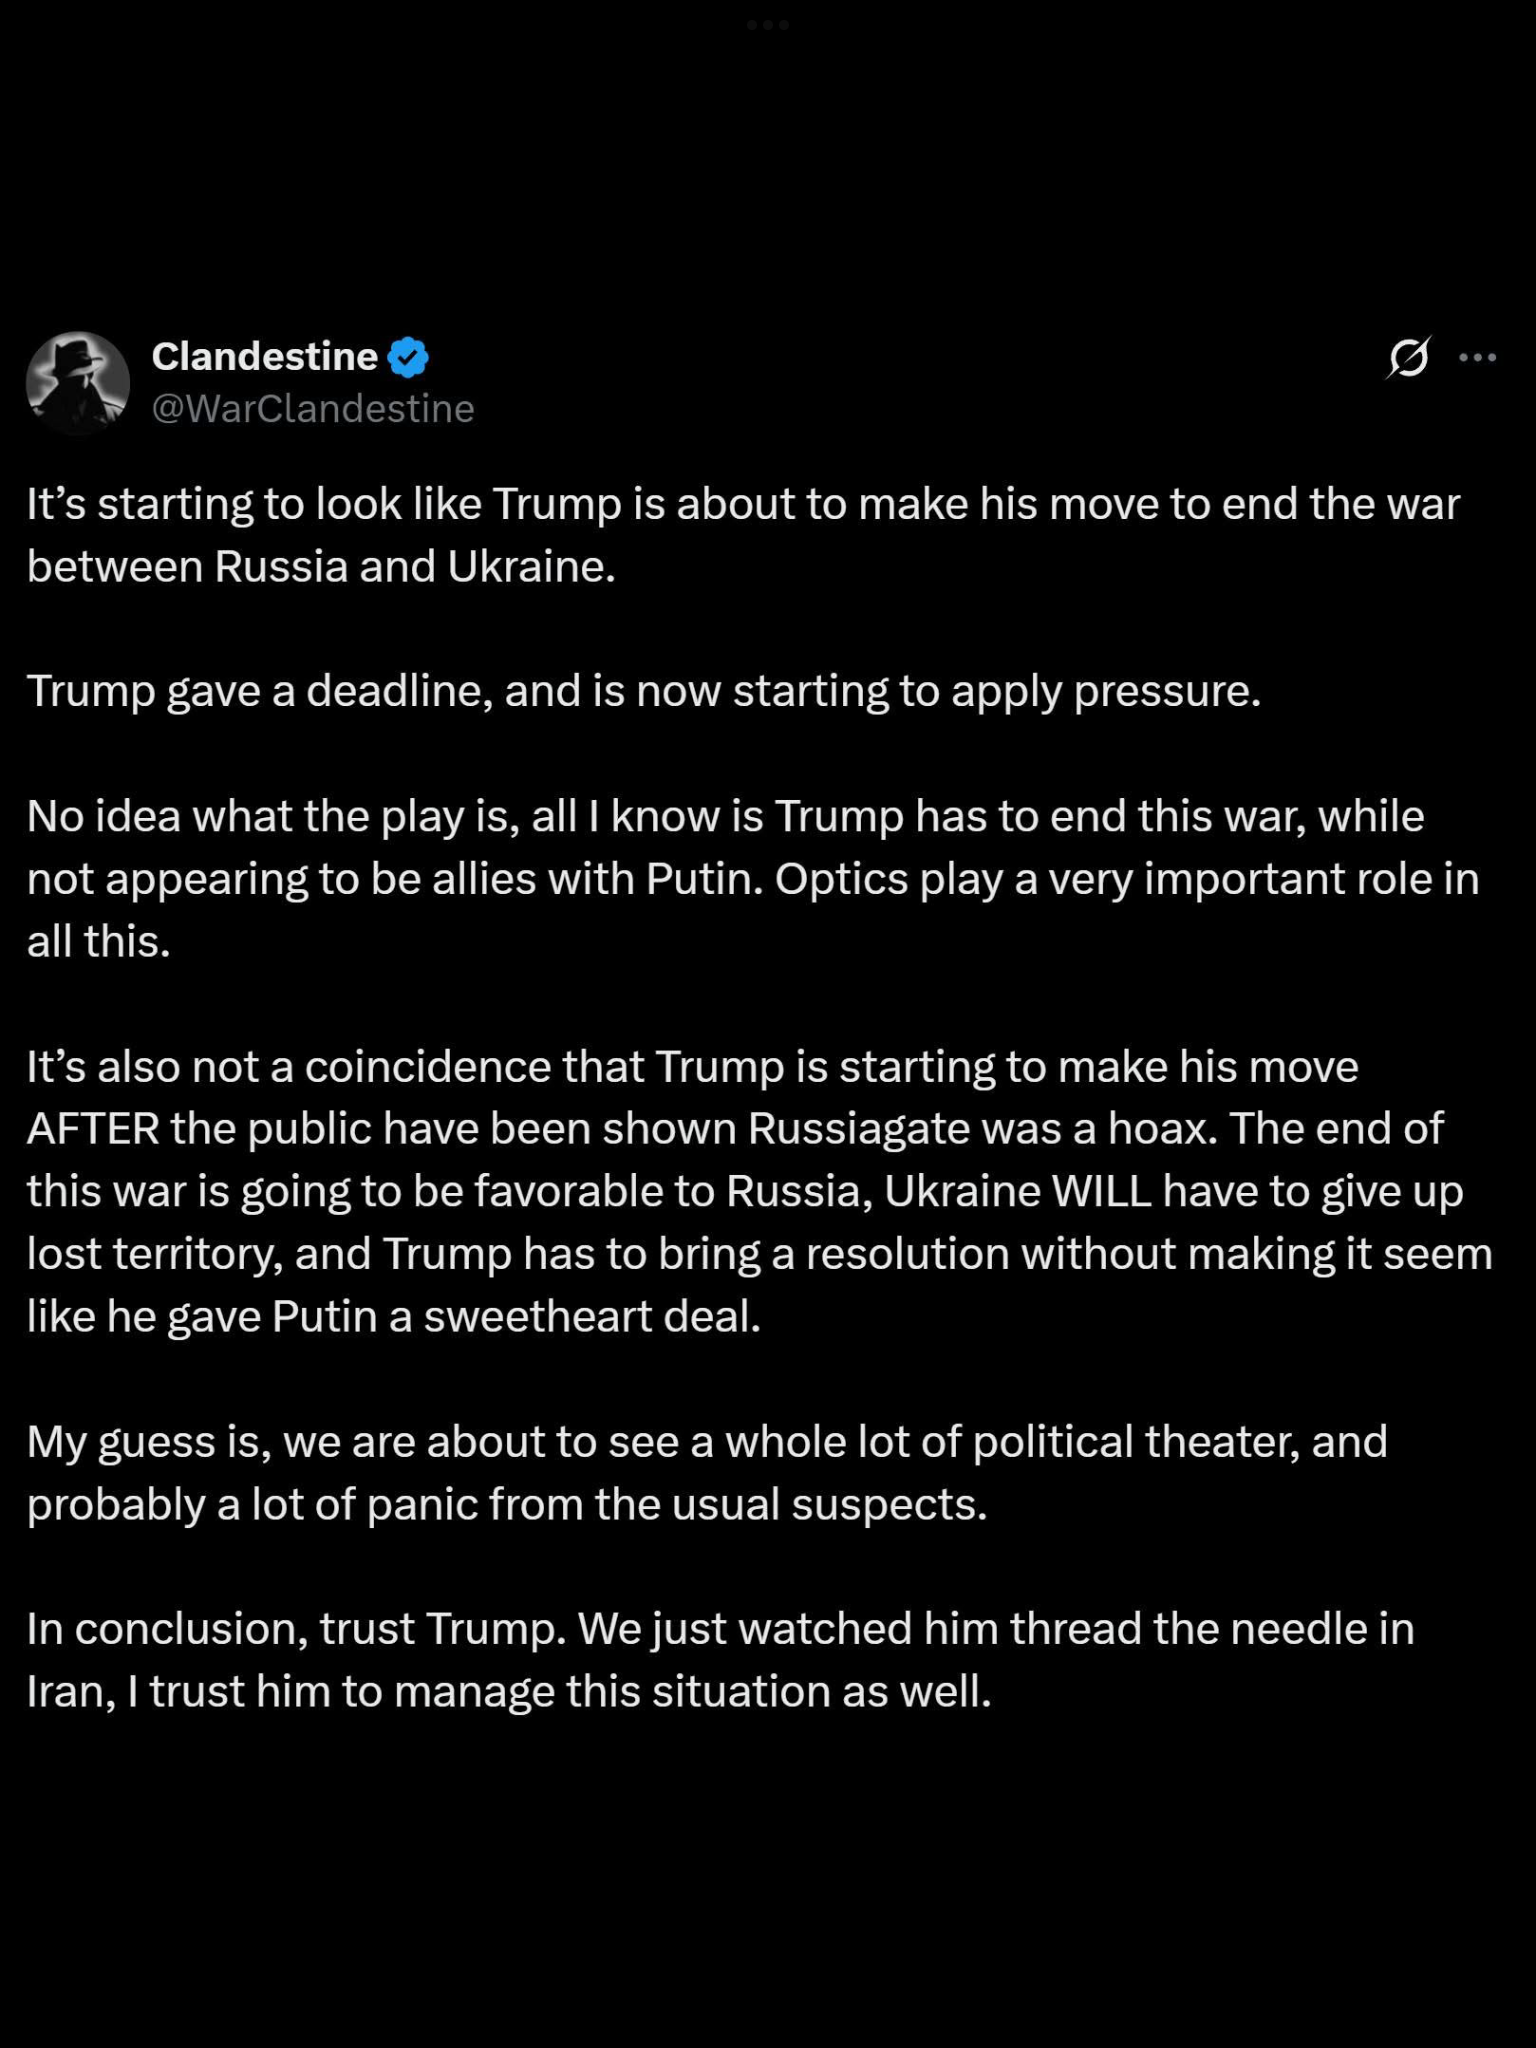Click the line starting "My guess is"

[707, 1441]
